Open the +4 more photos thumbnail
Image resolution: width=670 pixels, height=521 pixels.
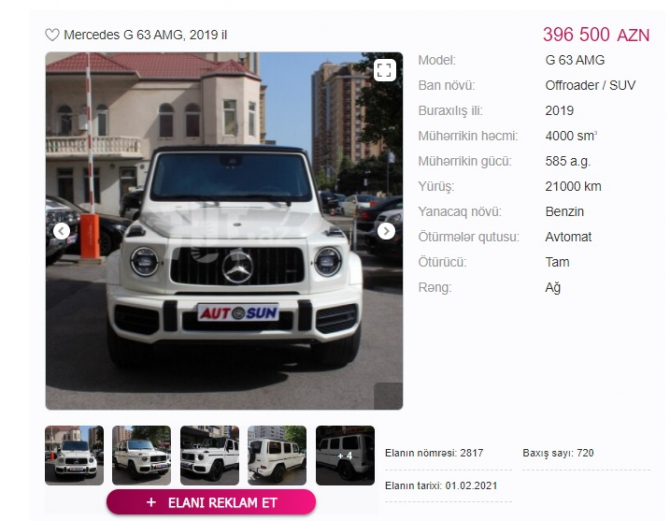pyautogui.click(x=345, y=455)
